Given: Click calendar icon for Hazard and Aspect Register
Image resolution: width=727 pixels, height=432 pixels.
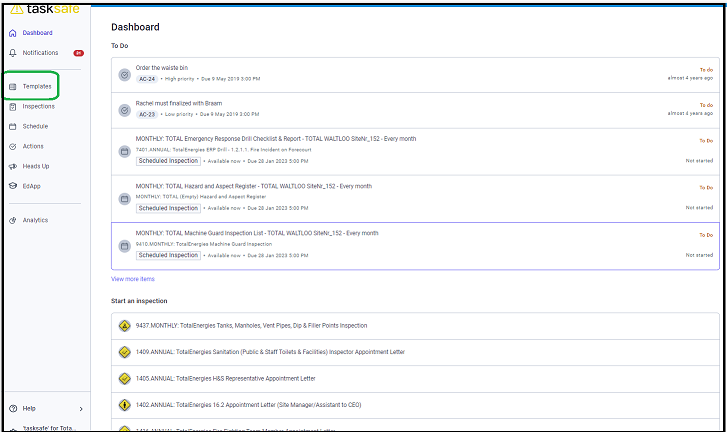Looking at the screenshot, I should point(124,199).
